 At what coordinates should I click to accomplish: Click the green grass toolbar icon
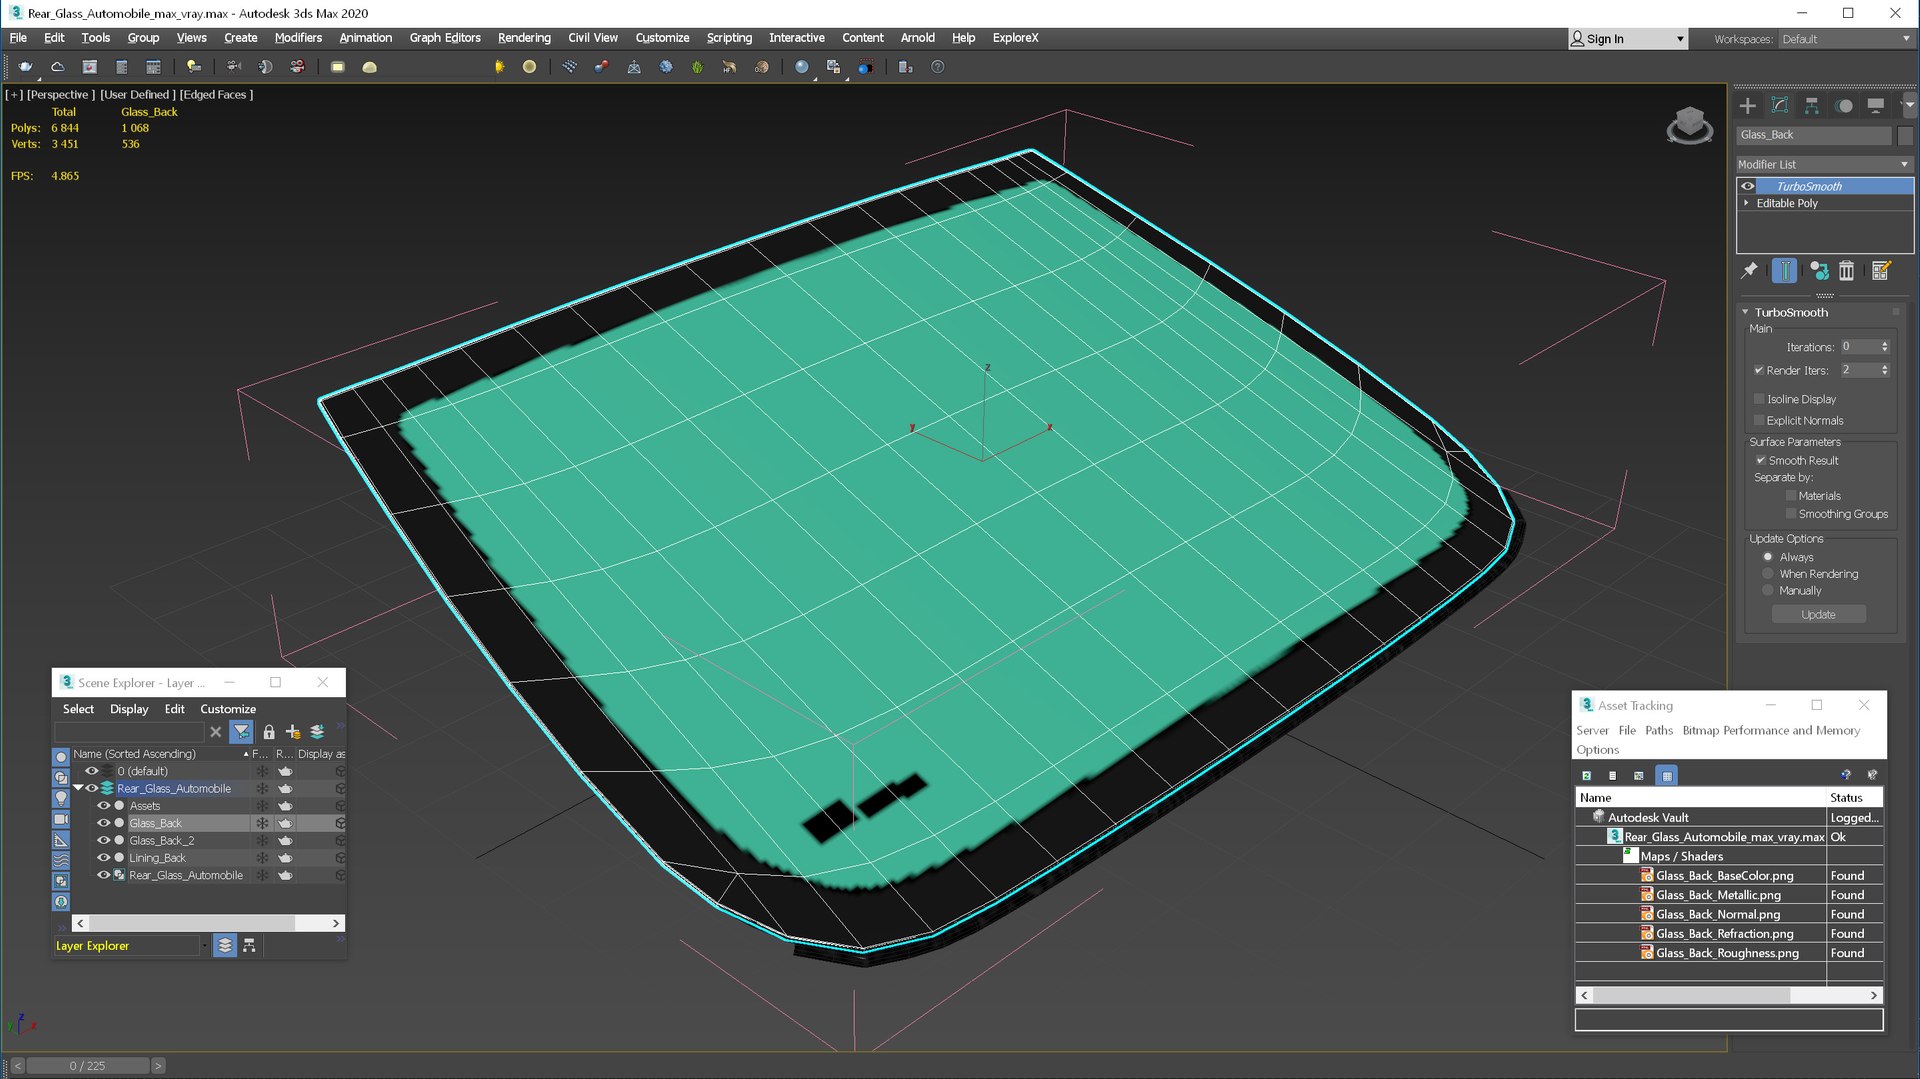click(697, 67)
